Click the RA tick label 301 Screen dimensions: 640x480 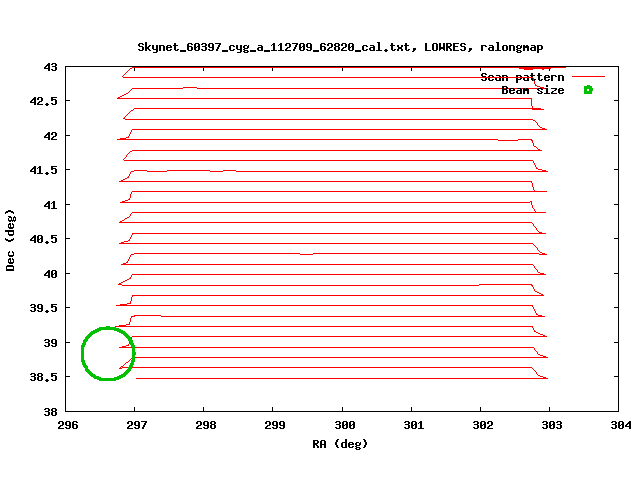tap(414, 425)
